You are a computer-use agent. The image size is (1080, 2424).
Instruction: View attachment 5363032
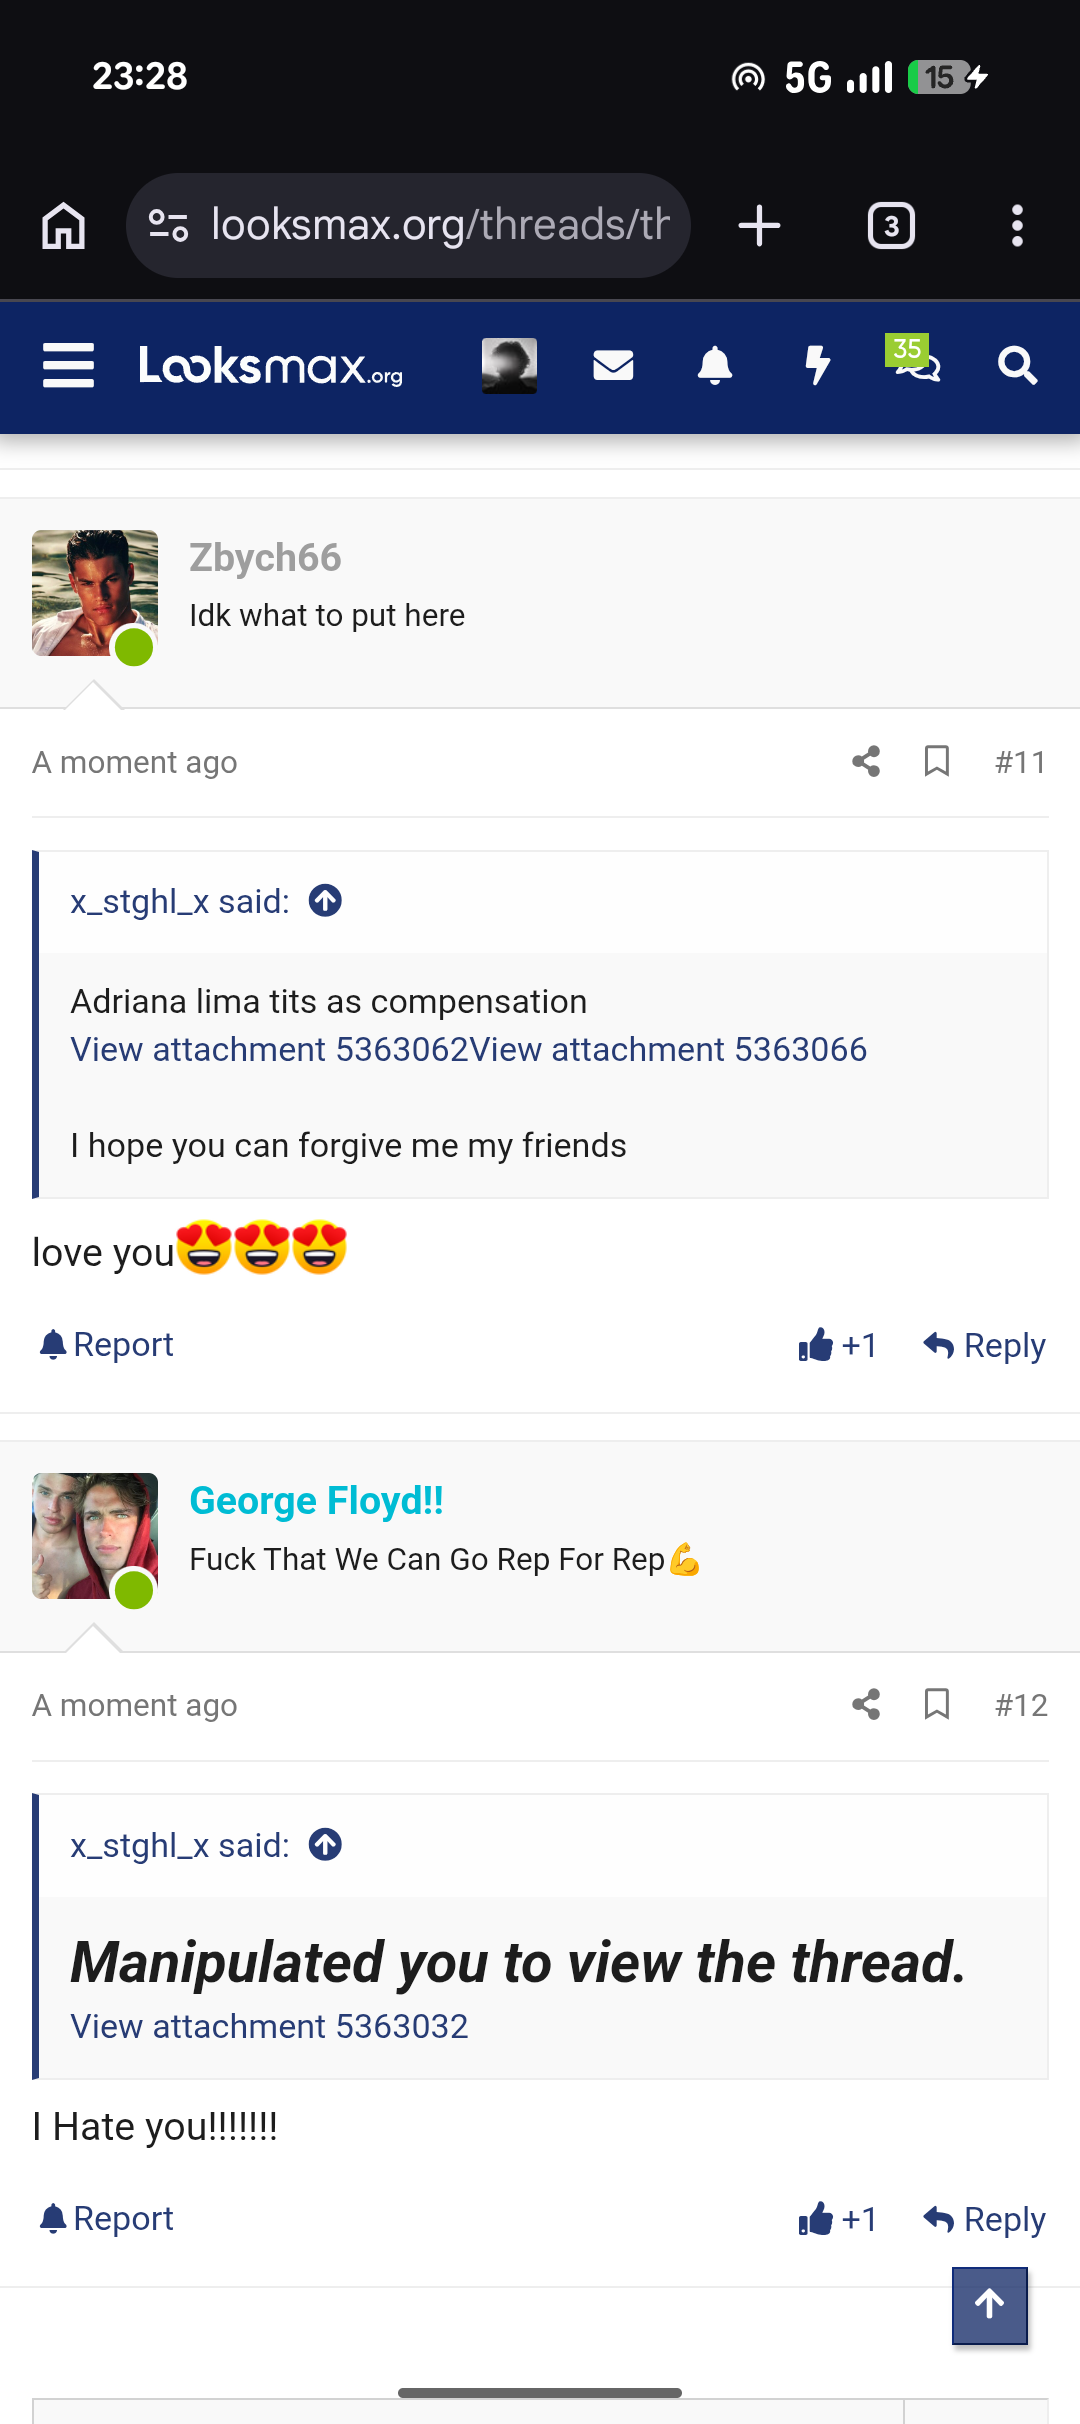coord(269,2026)
